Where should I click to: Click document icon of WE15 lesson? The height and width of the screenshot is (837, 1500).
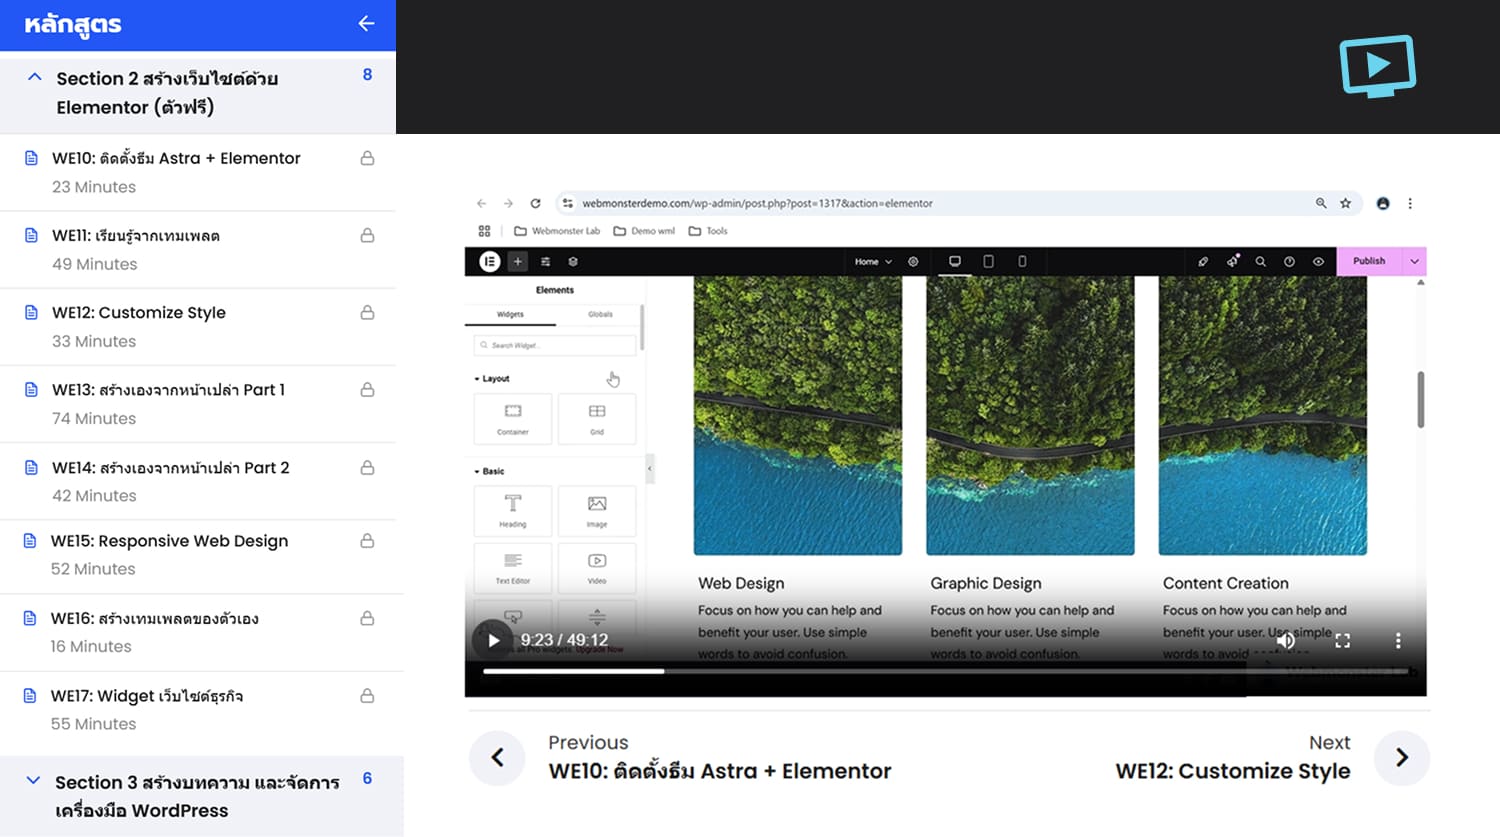click(x=30, y=540)
